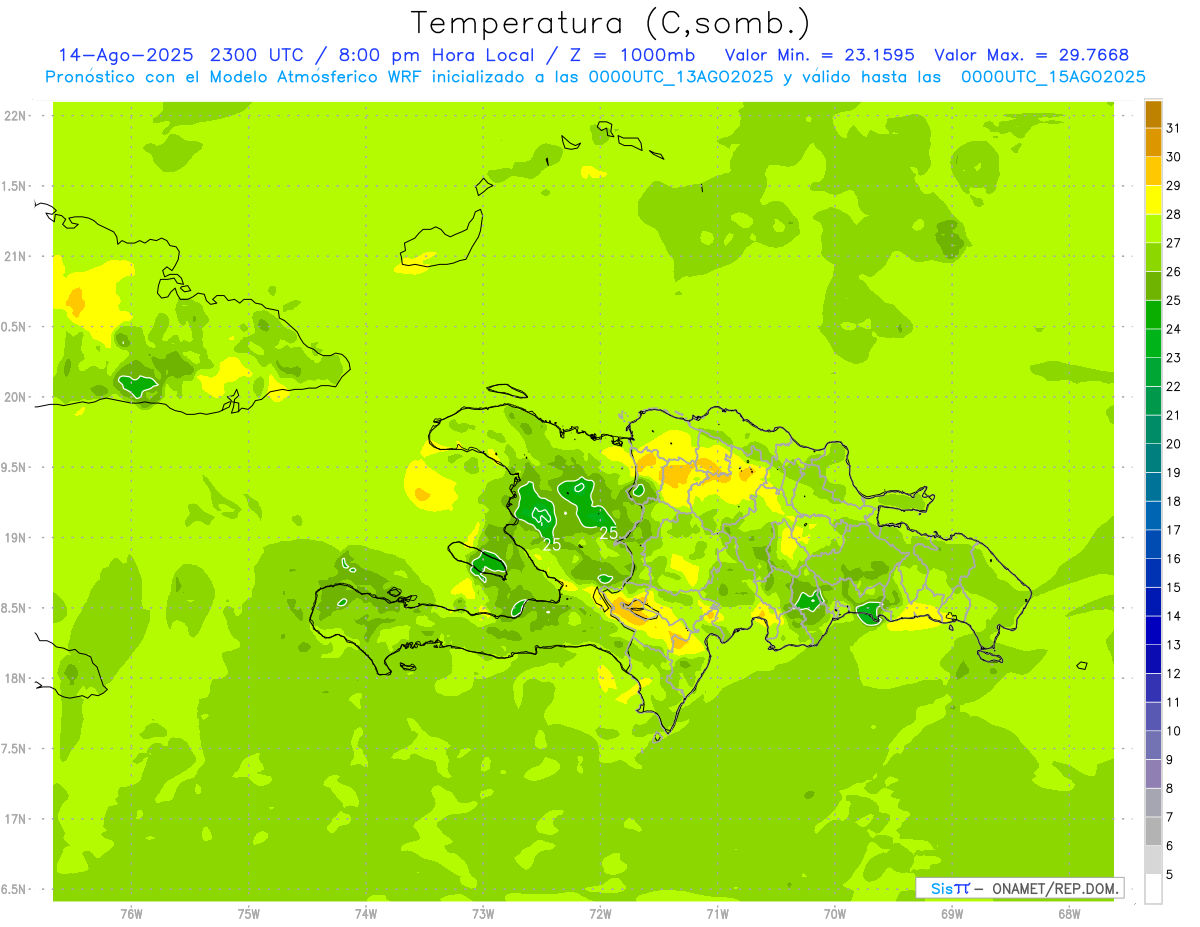Pick the yellow colorbar swatch between 28 and 29

click(1153, 200)
